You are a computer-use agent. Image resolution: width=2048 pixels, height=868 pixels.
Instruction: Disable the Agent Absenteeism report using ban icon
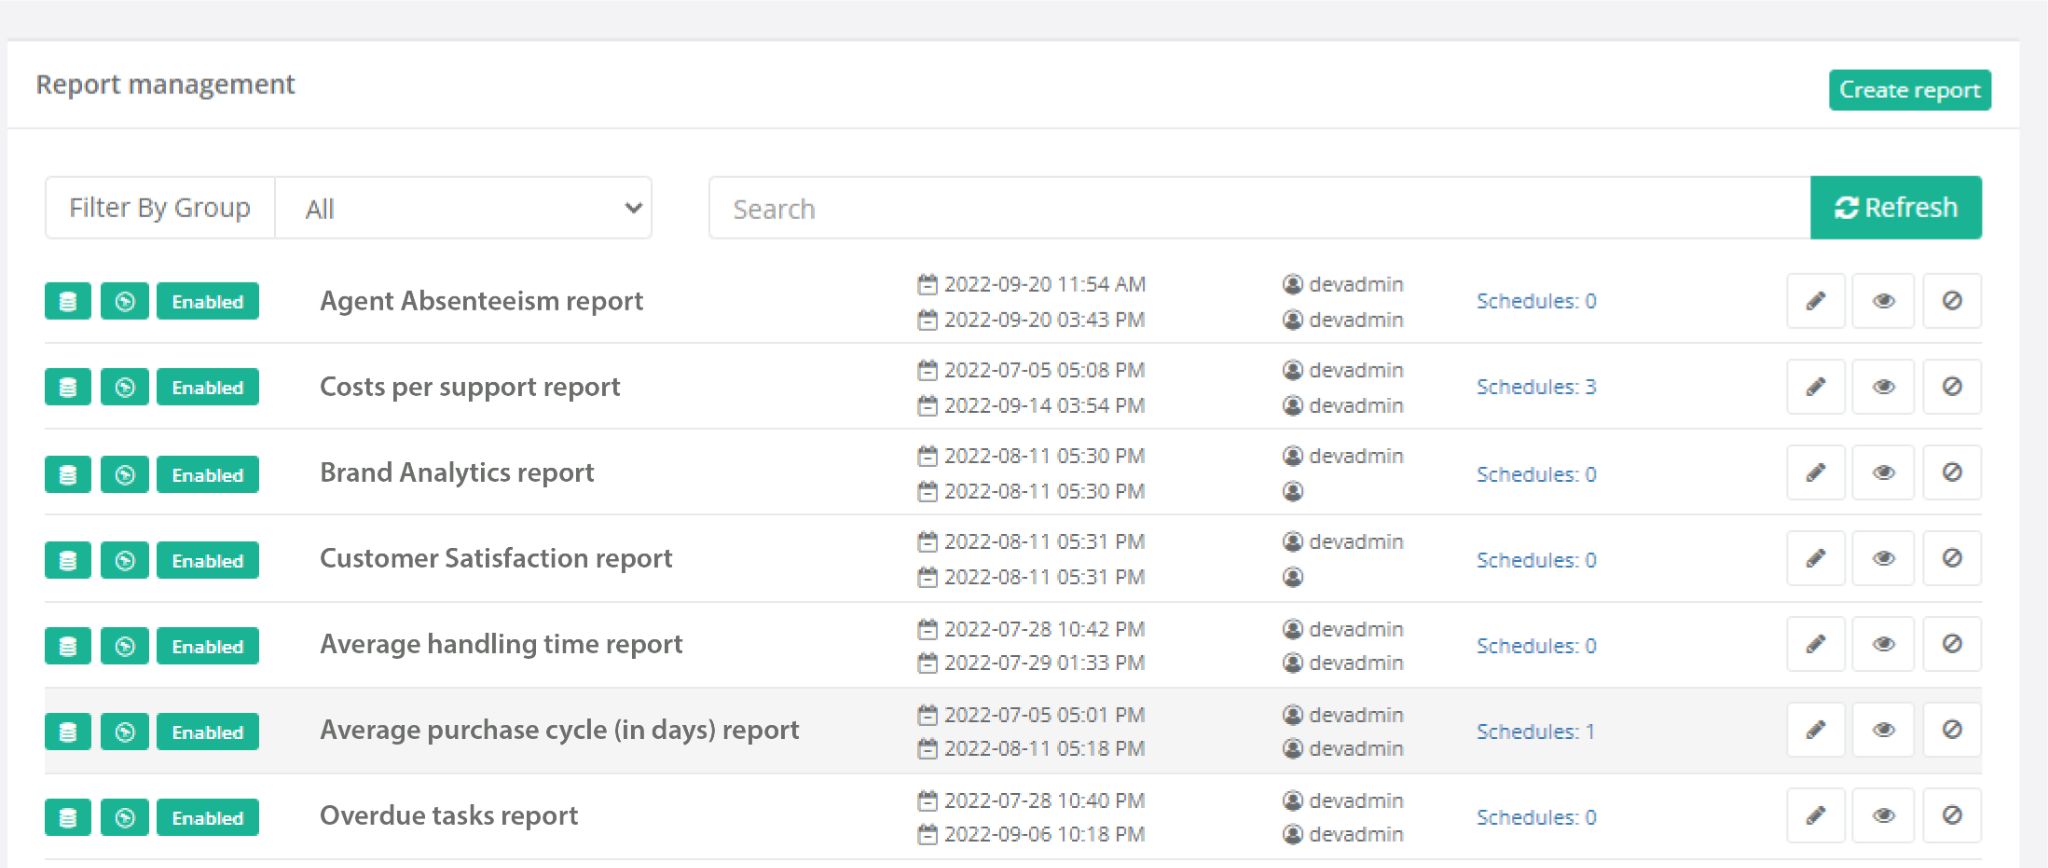tap(1952, 301)
